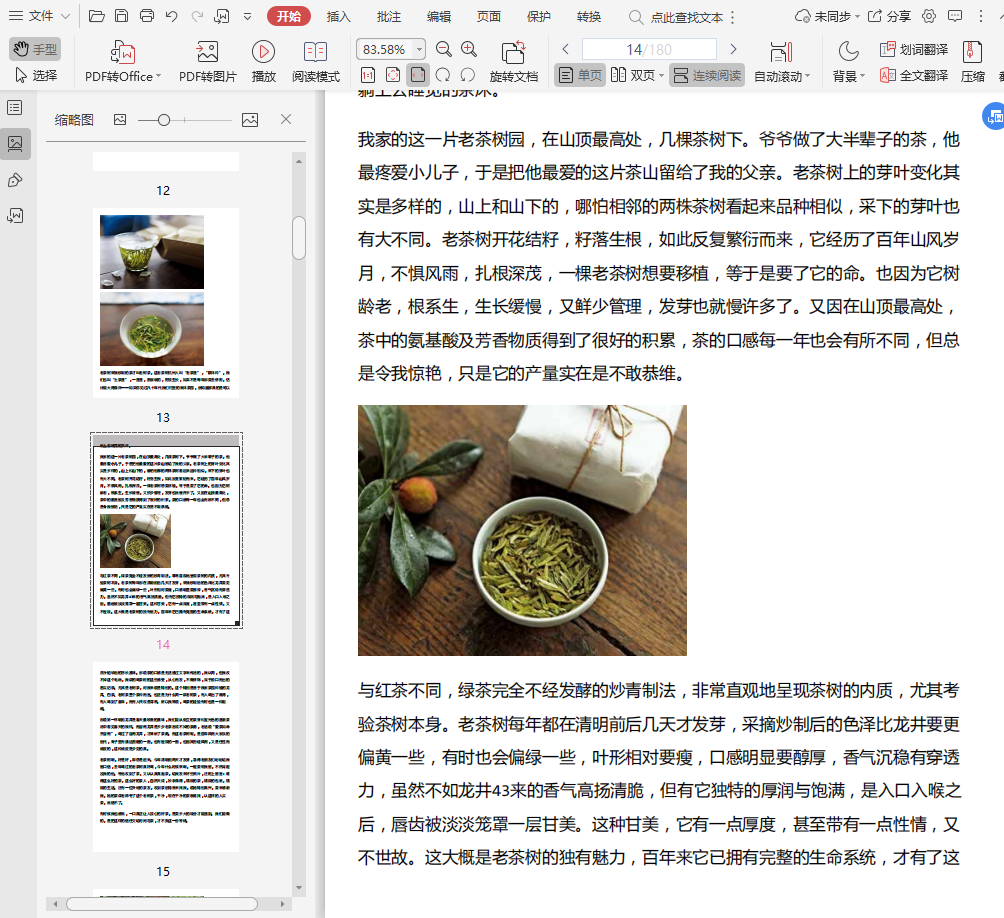Open PDF转Office conversion dropdown
The image size is (1004, 918).
click(x=122, y=61)
